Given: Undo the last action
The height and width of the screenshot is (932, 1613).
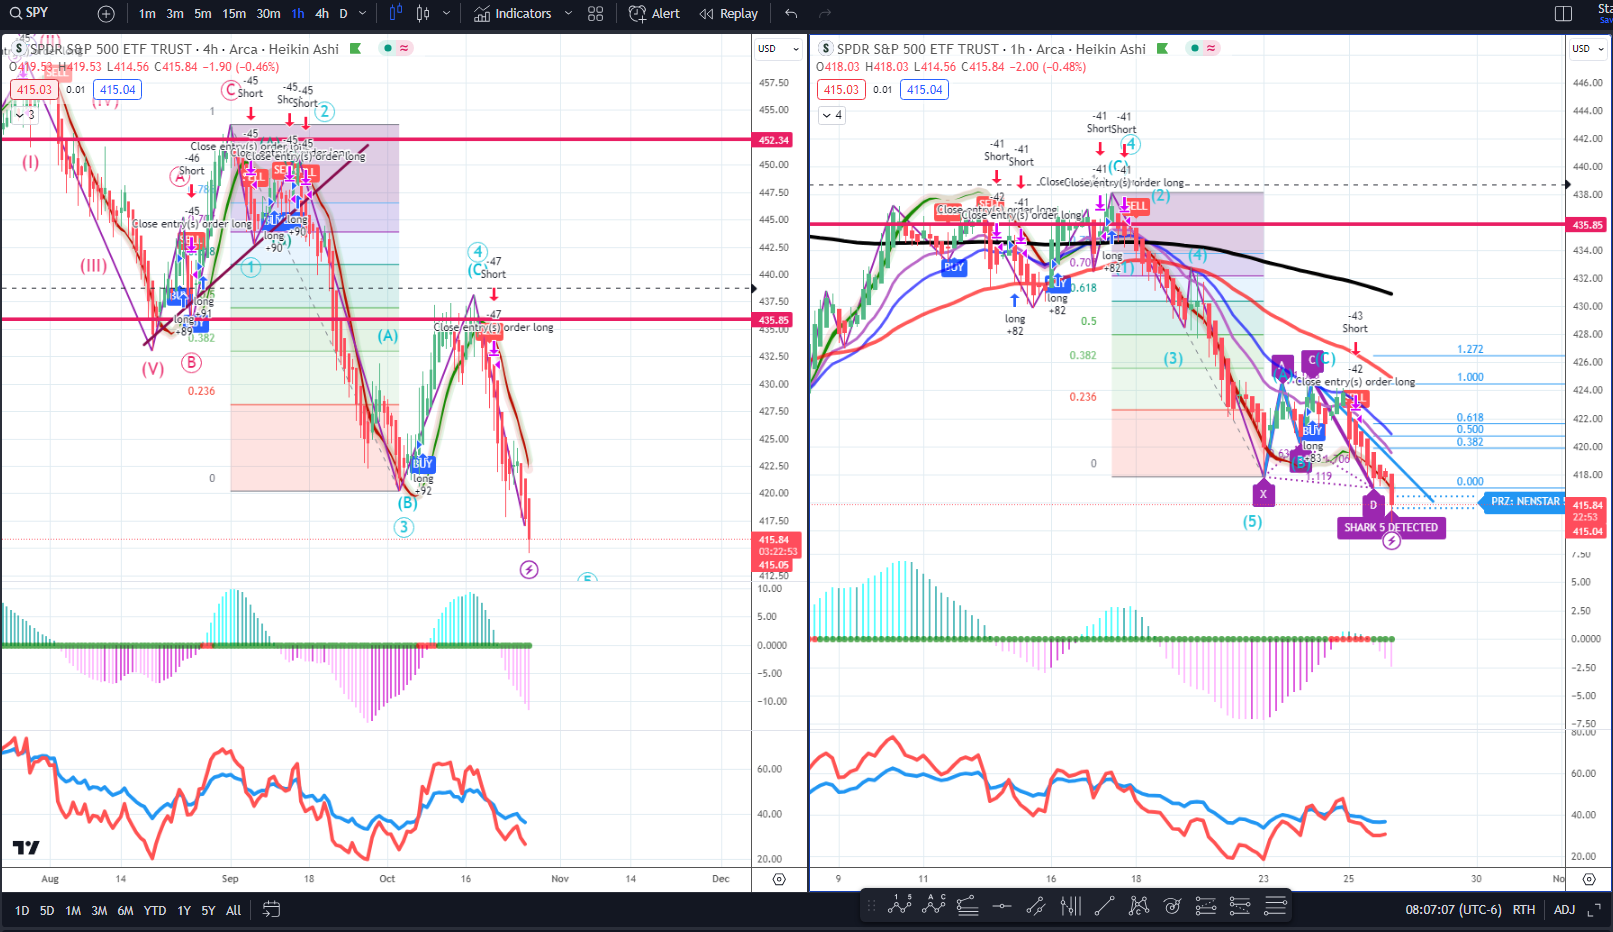Looking at the screenshot, I should click(x=791, y=14).
